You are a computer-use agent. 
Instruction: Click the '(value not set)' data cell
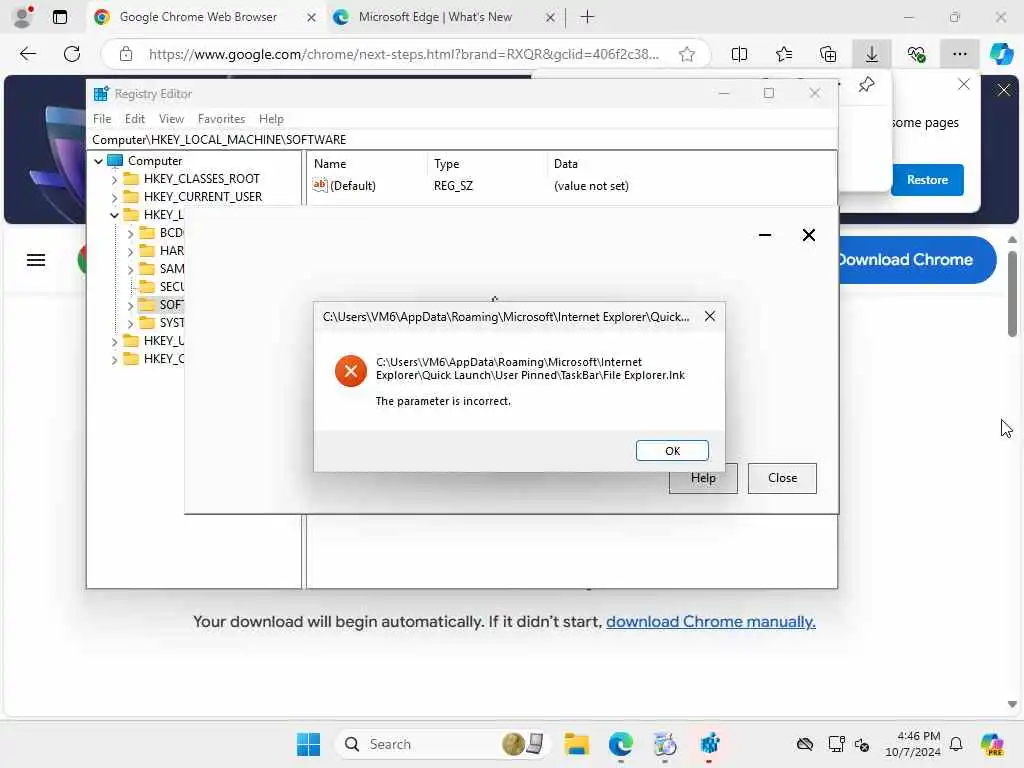[x=591, y=186]
